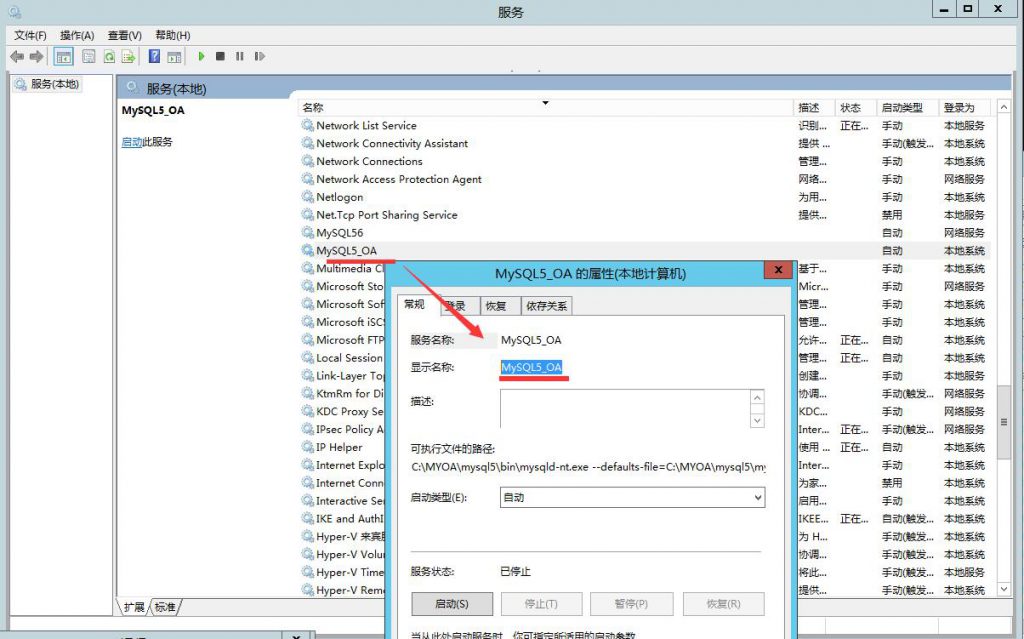1024x639 pixels.
Task: Click the gear icon beside KDC Proxy service
Action: point(308,411)
